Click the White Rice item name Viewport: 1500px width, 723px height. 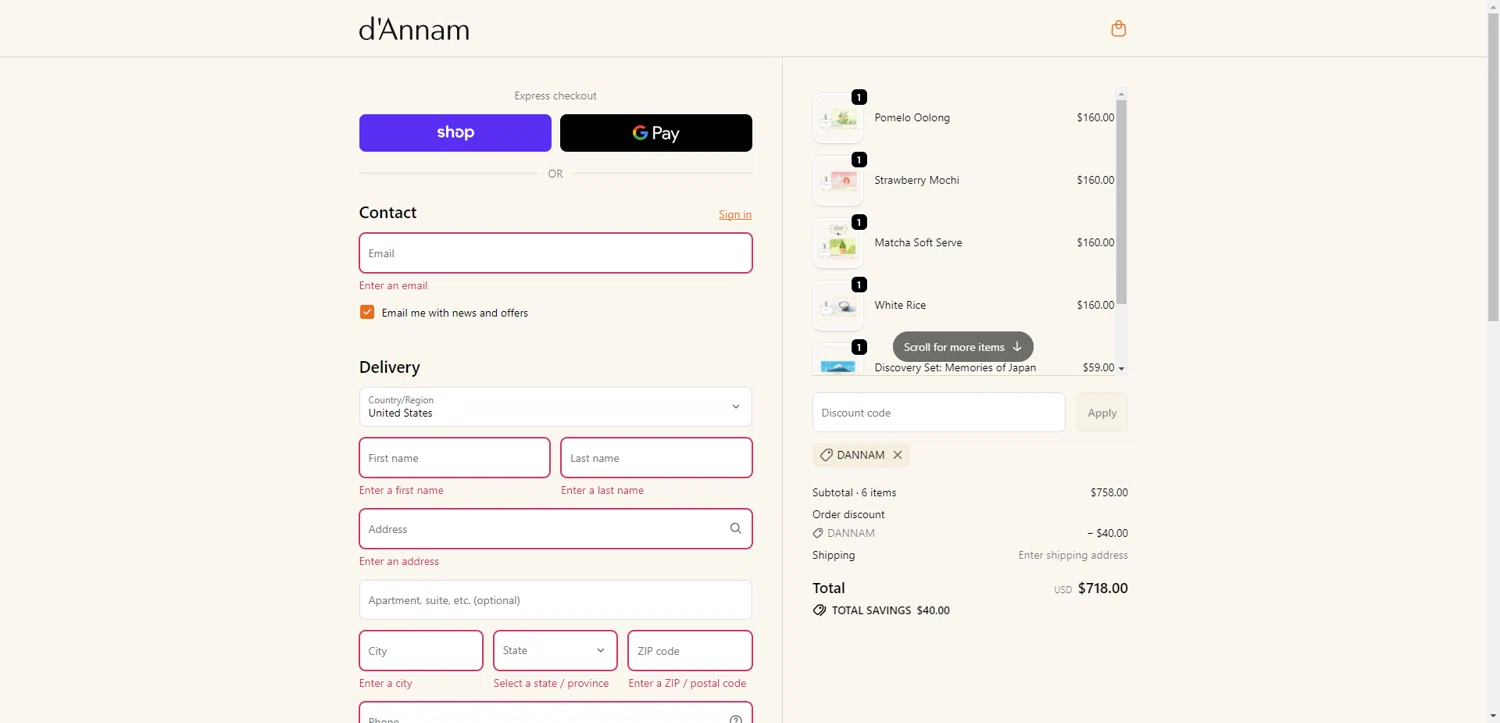pyautogui.click(x=900, y=305)
